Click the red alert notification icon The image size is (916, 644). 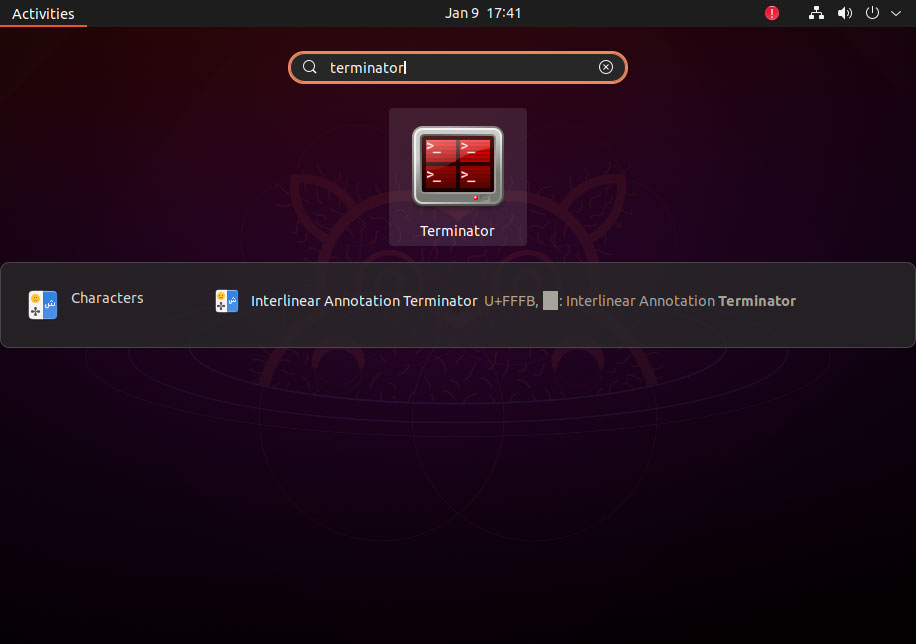[772, 13]
